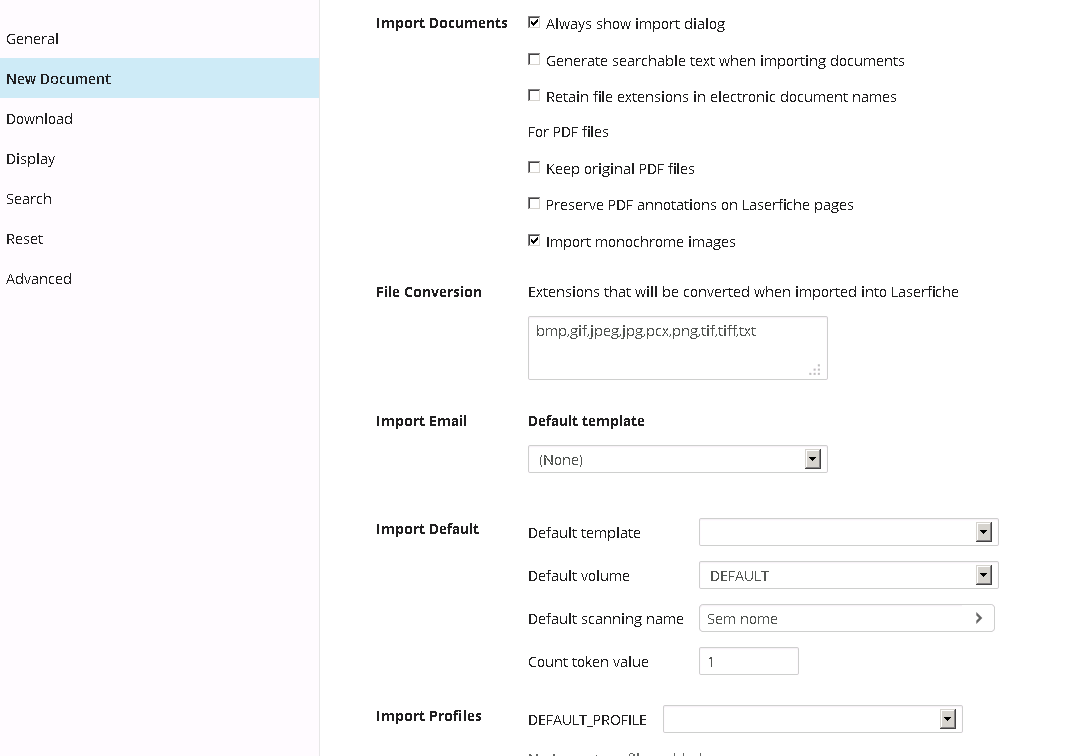Enable Generate searchable text when importing
1085x756 pixels.
tap(534, 60)
